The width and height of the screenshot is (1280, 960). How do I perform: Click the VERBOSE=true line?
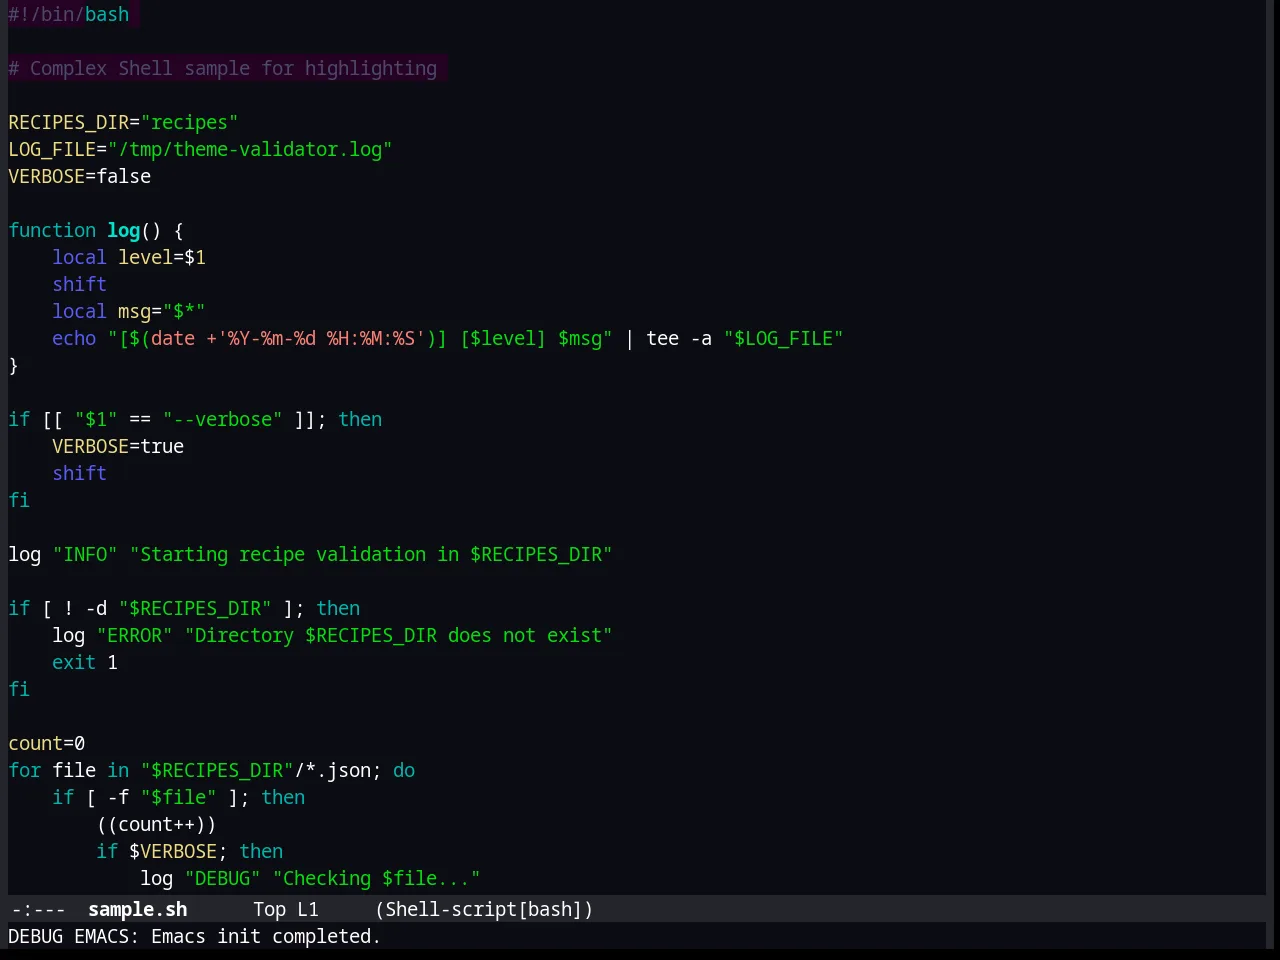click(118, 446)
